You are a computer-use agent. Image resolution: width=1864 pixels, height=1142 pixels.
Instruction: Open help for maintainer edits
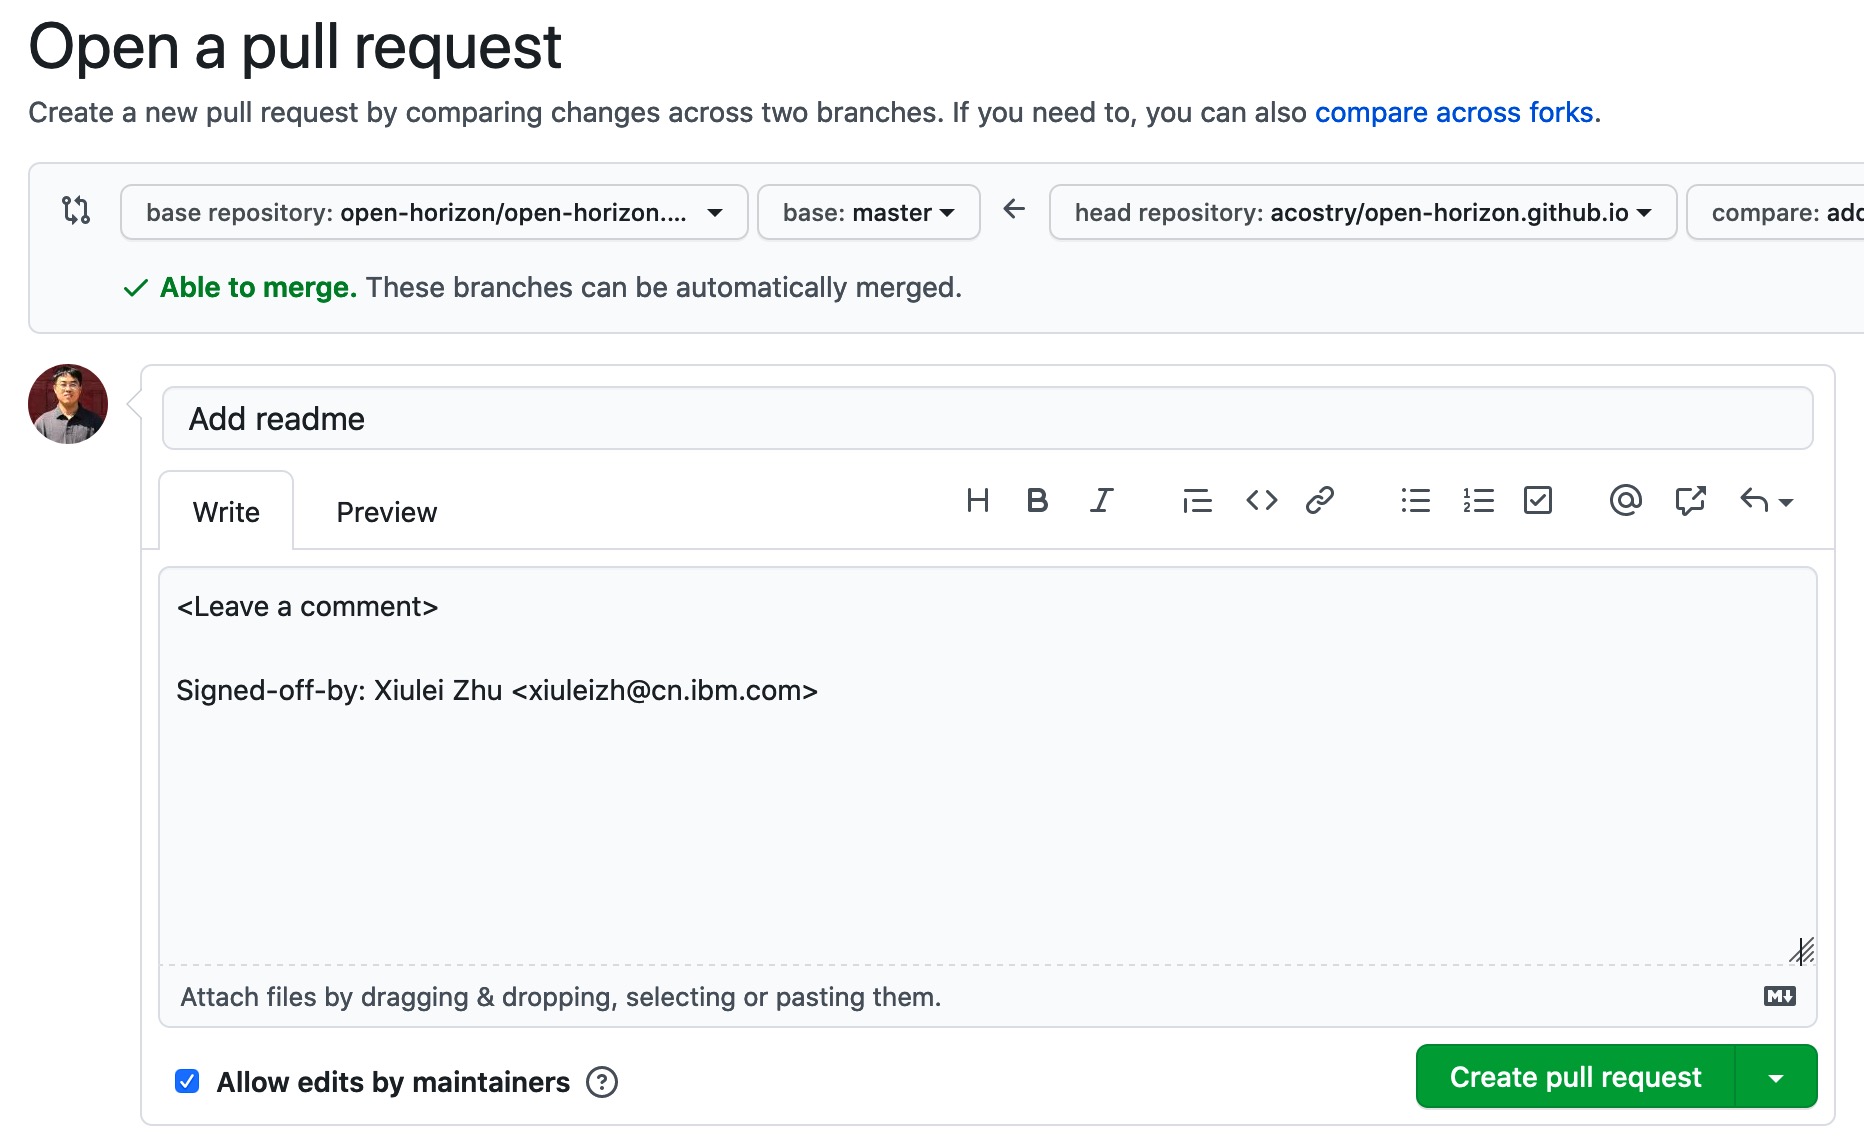(x=602, y=1082)
